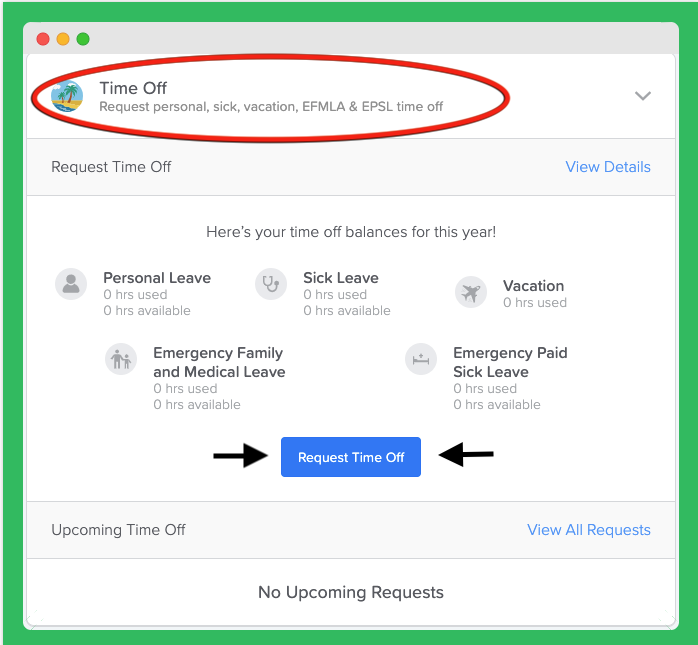
Task: Collapse the Time Off section chevron
Action: (x=642, y=96)
